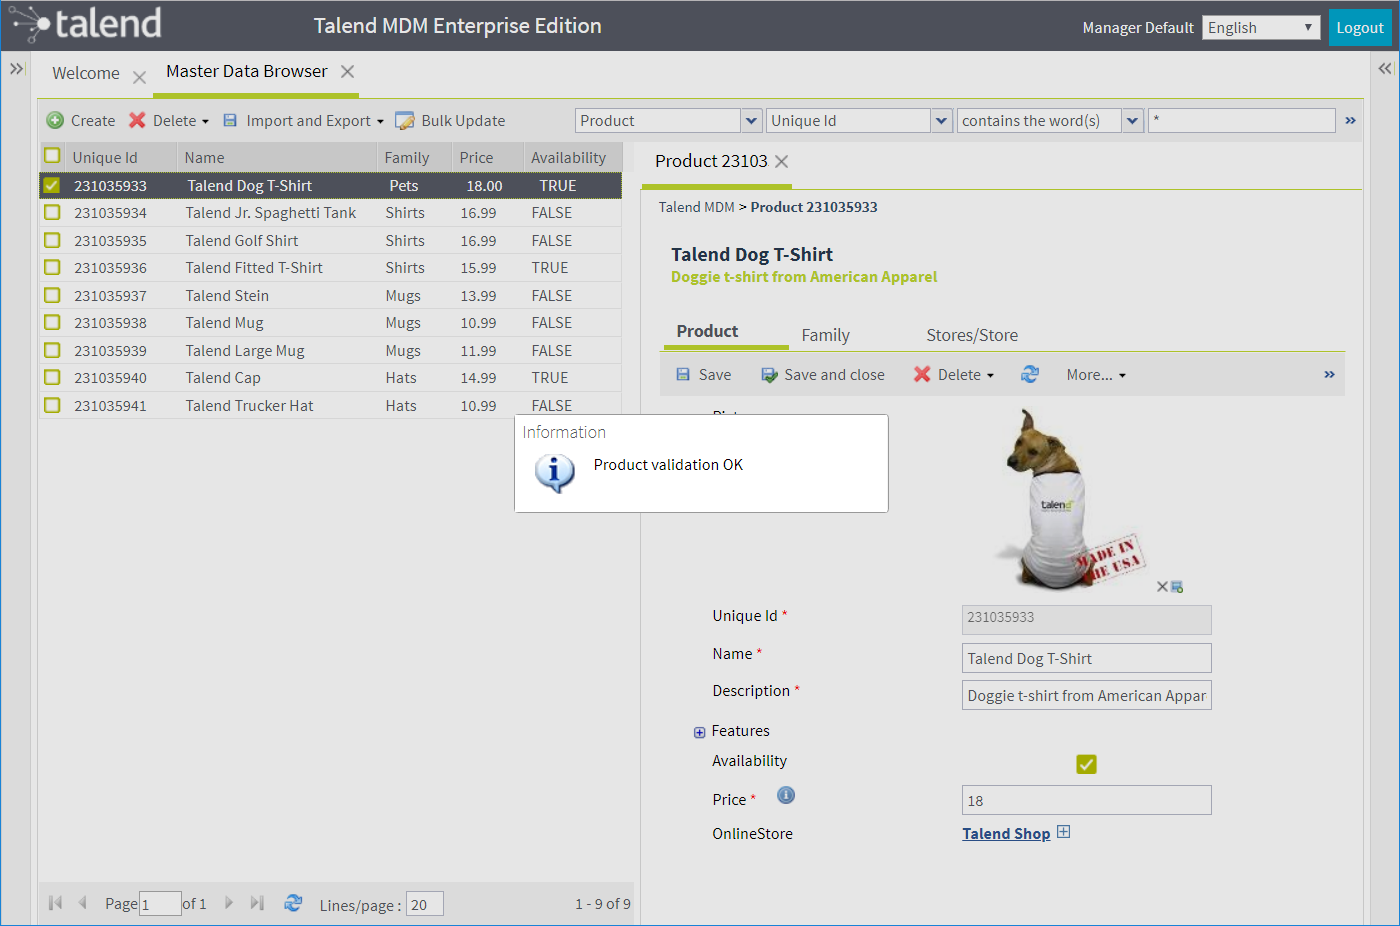Open the Talend Shop link
This screenshot has height=926, width=1400.
click(x=1005, y=834)
